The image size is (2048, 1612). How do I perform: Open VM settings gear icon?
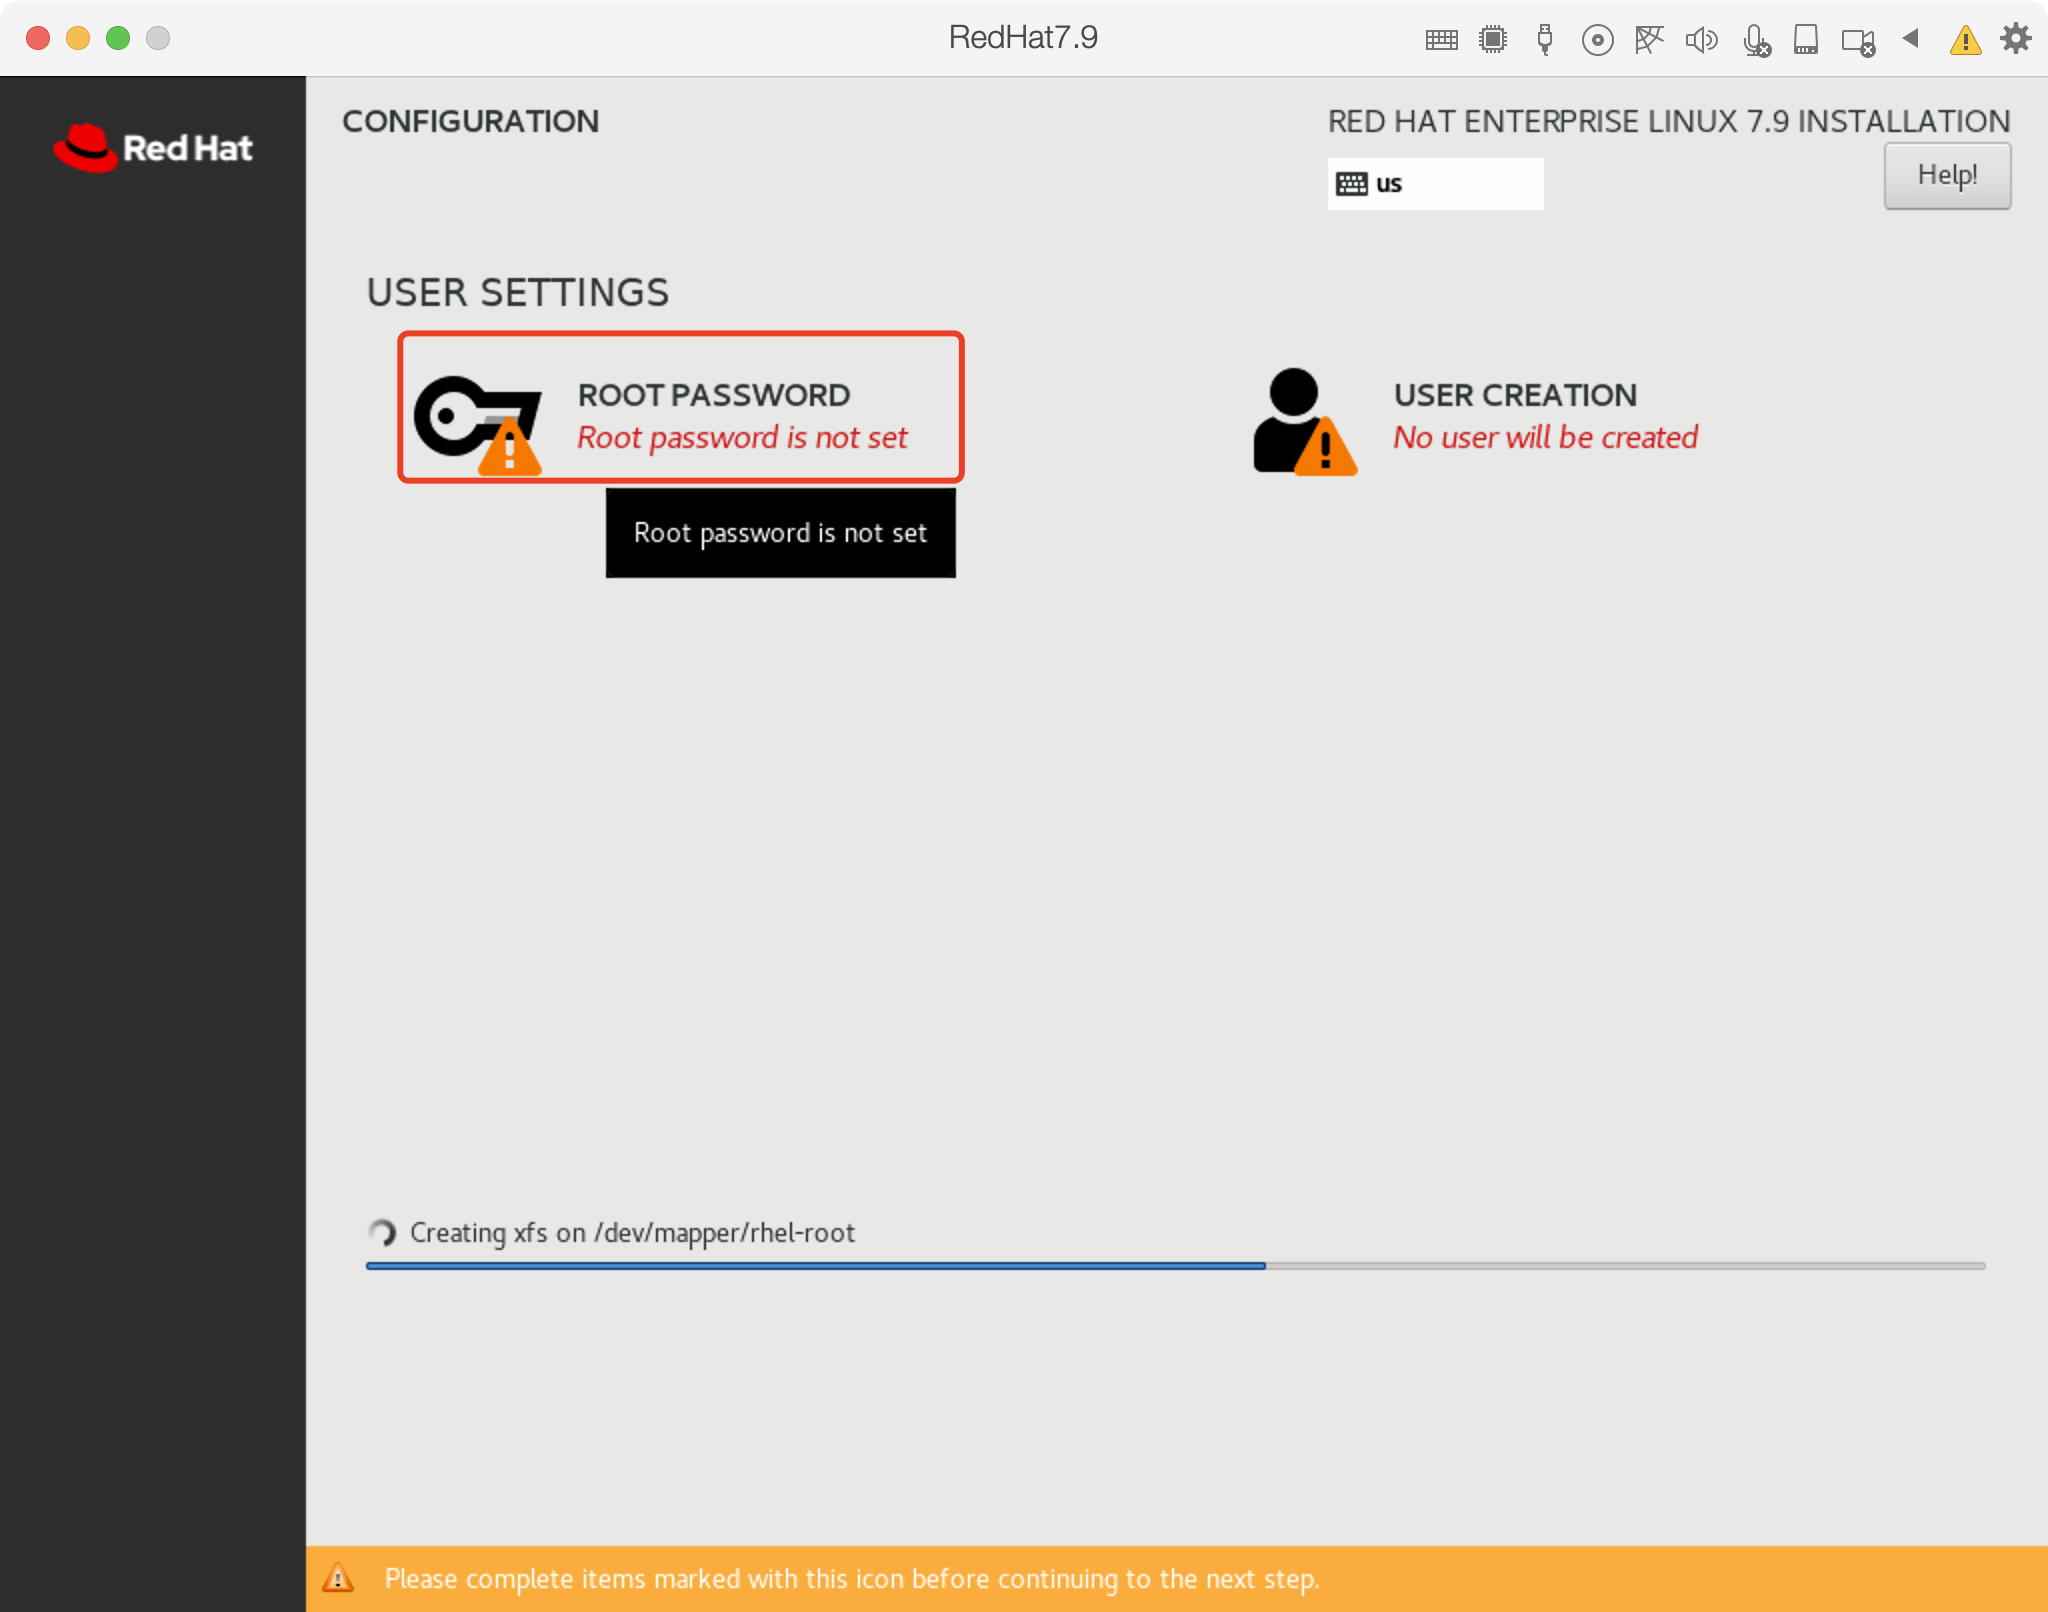tap(2015, 38)
